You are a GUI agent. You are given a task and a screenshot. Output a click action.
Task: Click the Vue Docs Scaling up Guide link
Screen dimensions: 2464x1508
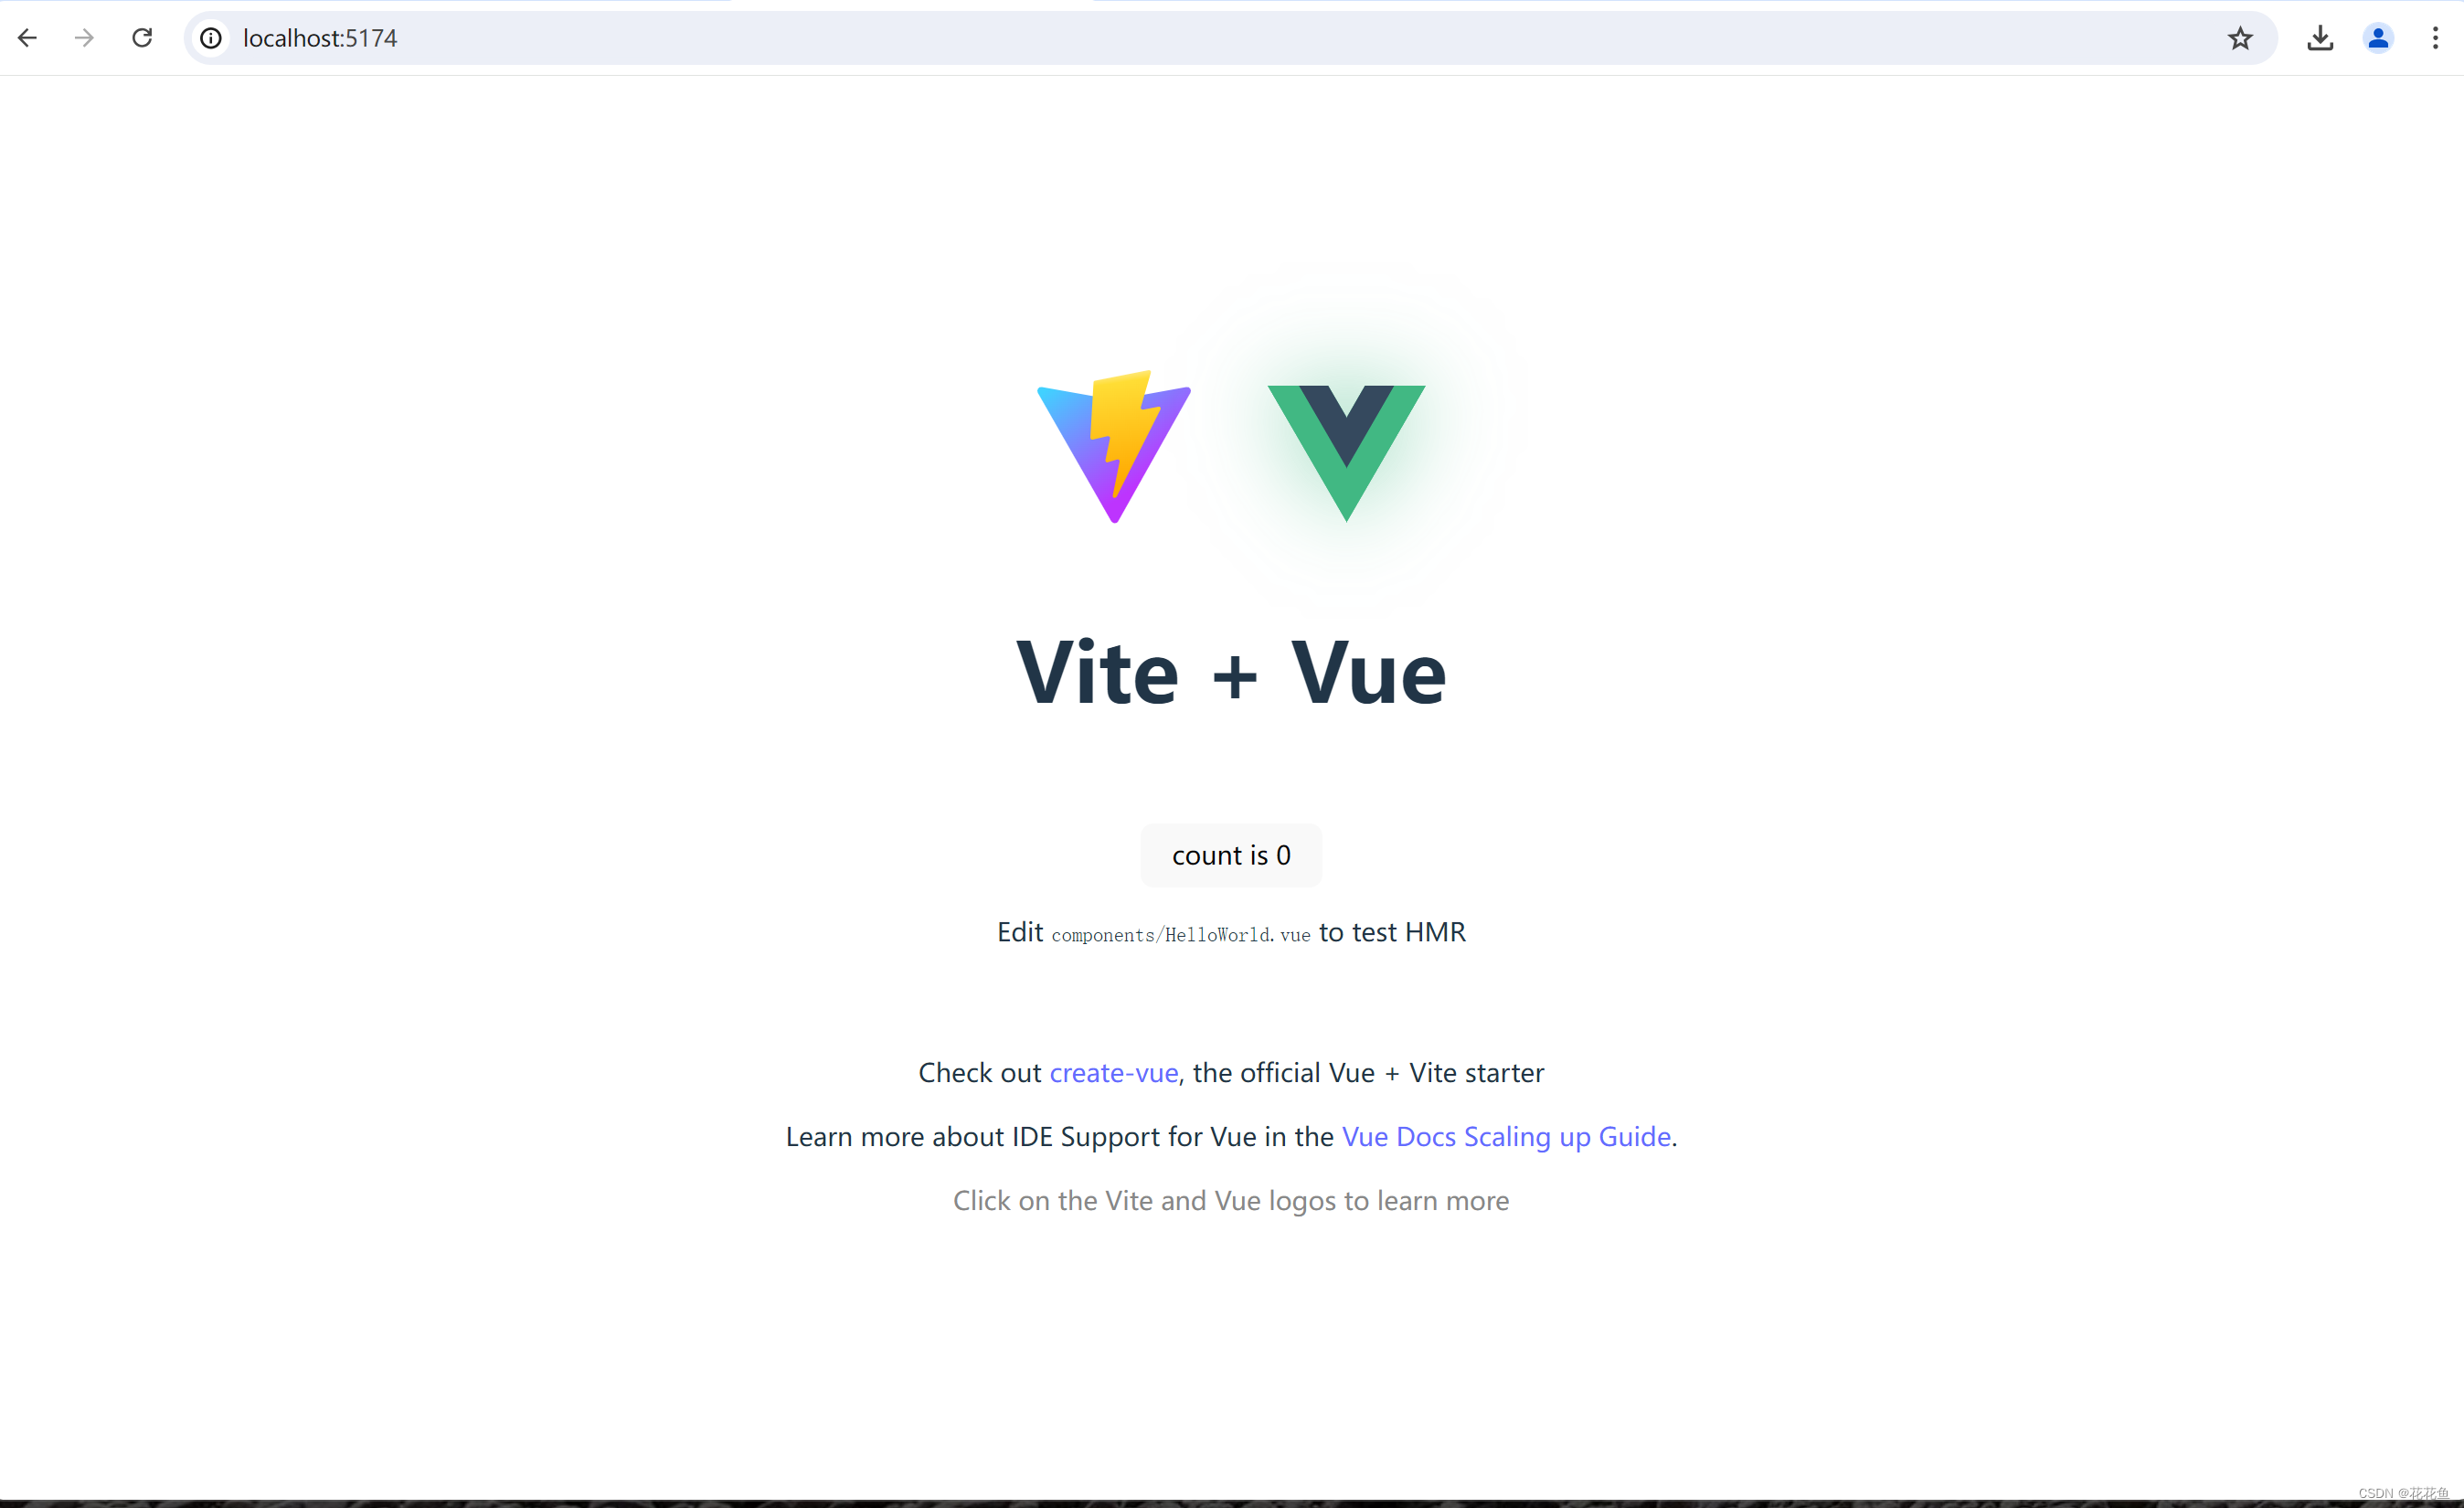coord(1503,1135)
